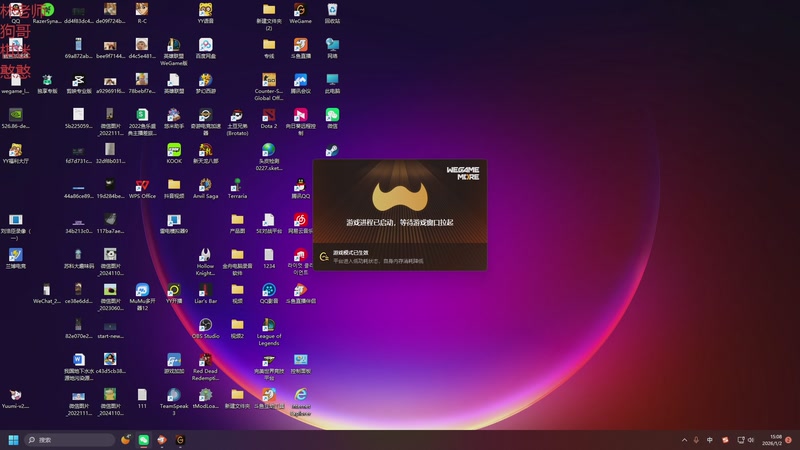The height and width of the screenshot is (450, 800).
Task: Open the TeamSpeak 3 shortcut
Action: (x=174, y=402)
